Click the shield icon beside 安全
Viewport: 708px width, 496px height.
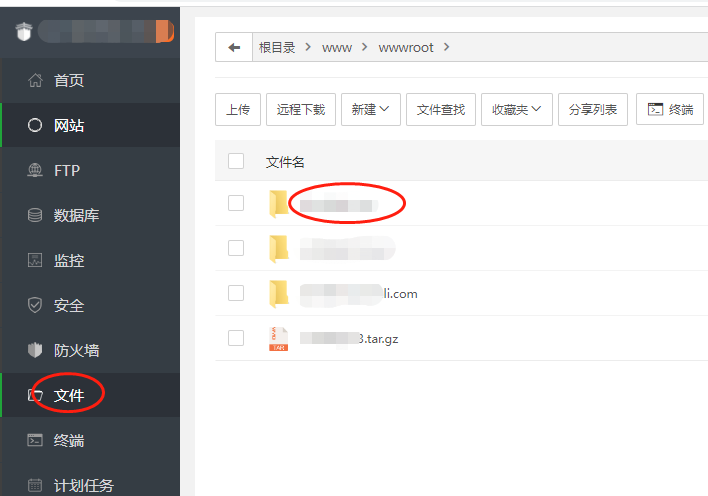coord(35,305)
